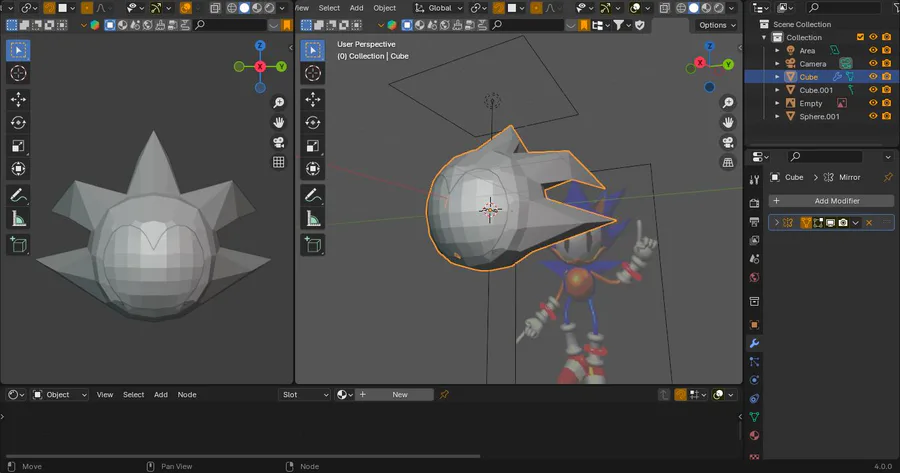The height and width of the screenshot is (473, 900).
Task: Open the Output properties tab
Action: [x=754, y=222]
